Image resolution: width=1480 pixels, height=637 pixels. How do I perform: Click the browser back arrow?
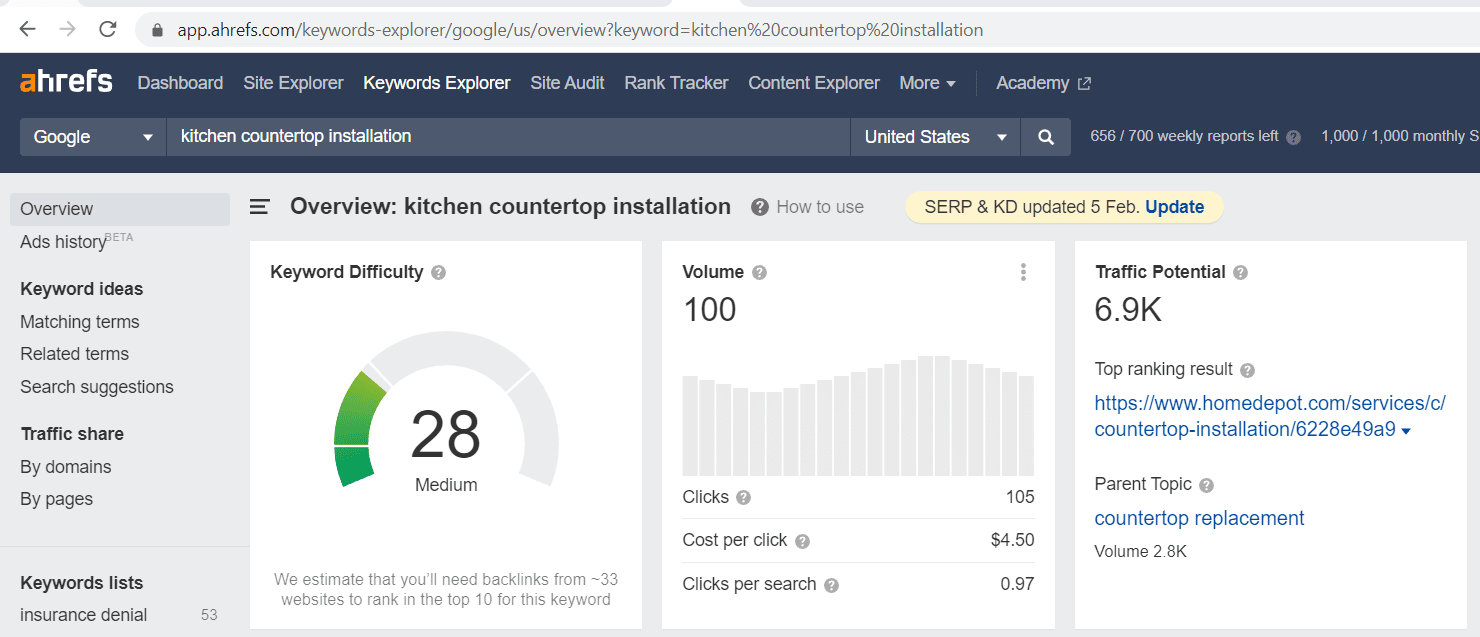28,29
